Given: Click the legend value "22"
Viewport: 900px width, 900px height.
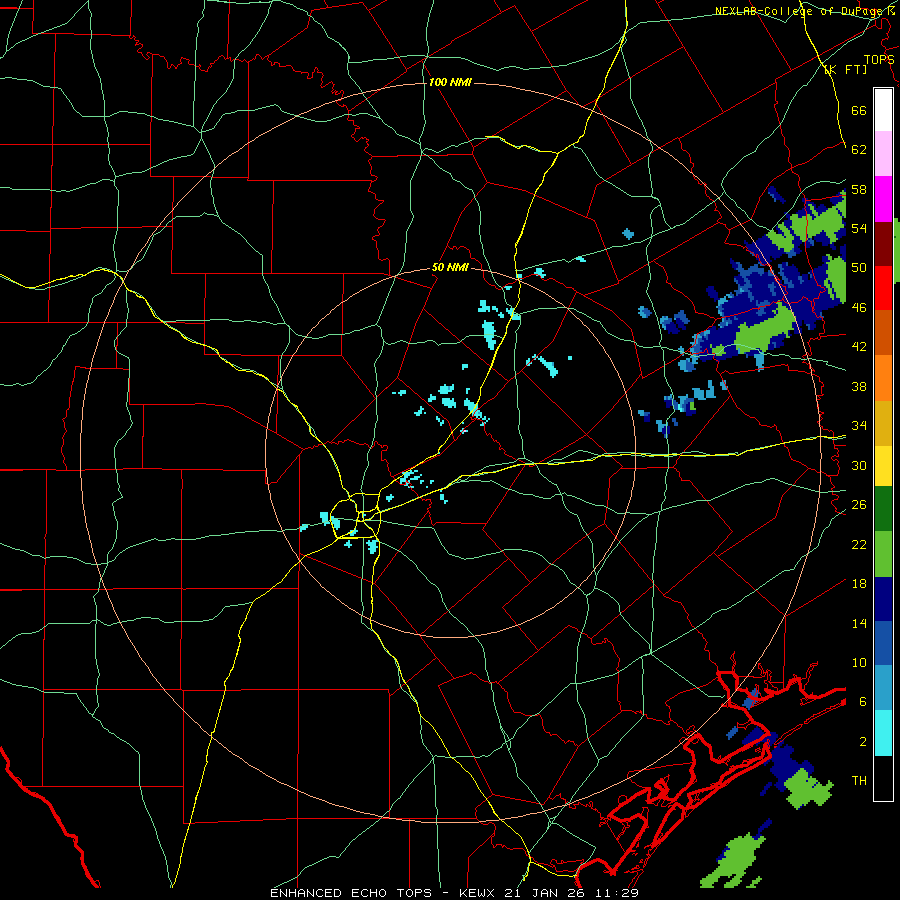Looking at the screenshot, I should [859, 544].
